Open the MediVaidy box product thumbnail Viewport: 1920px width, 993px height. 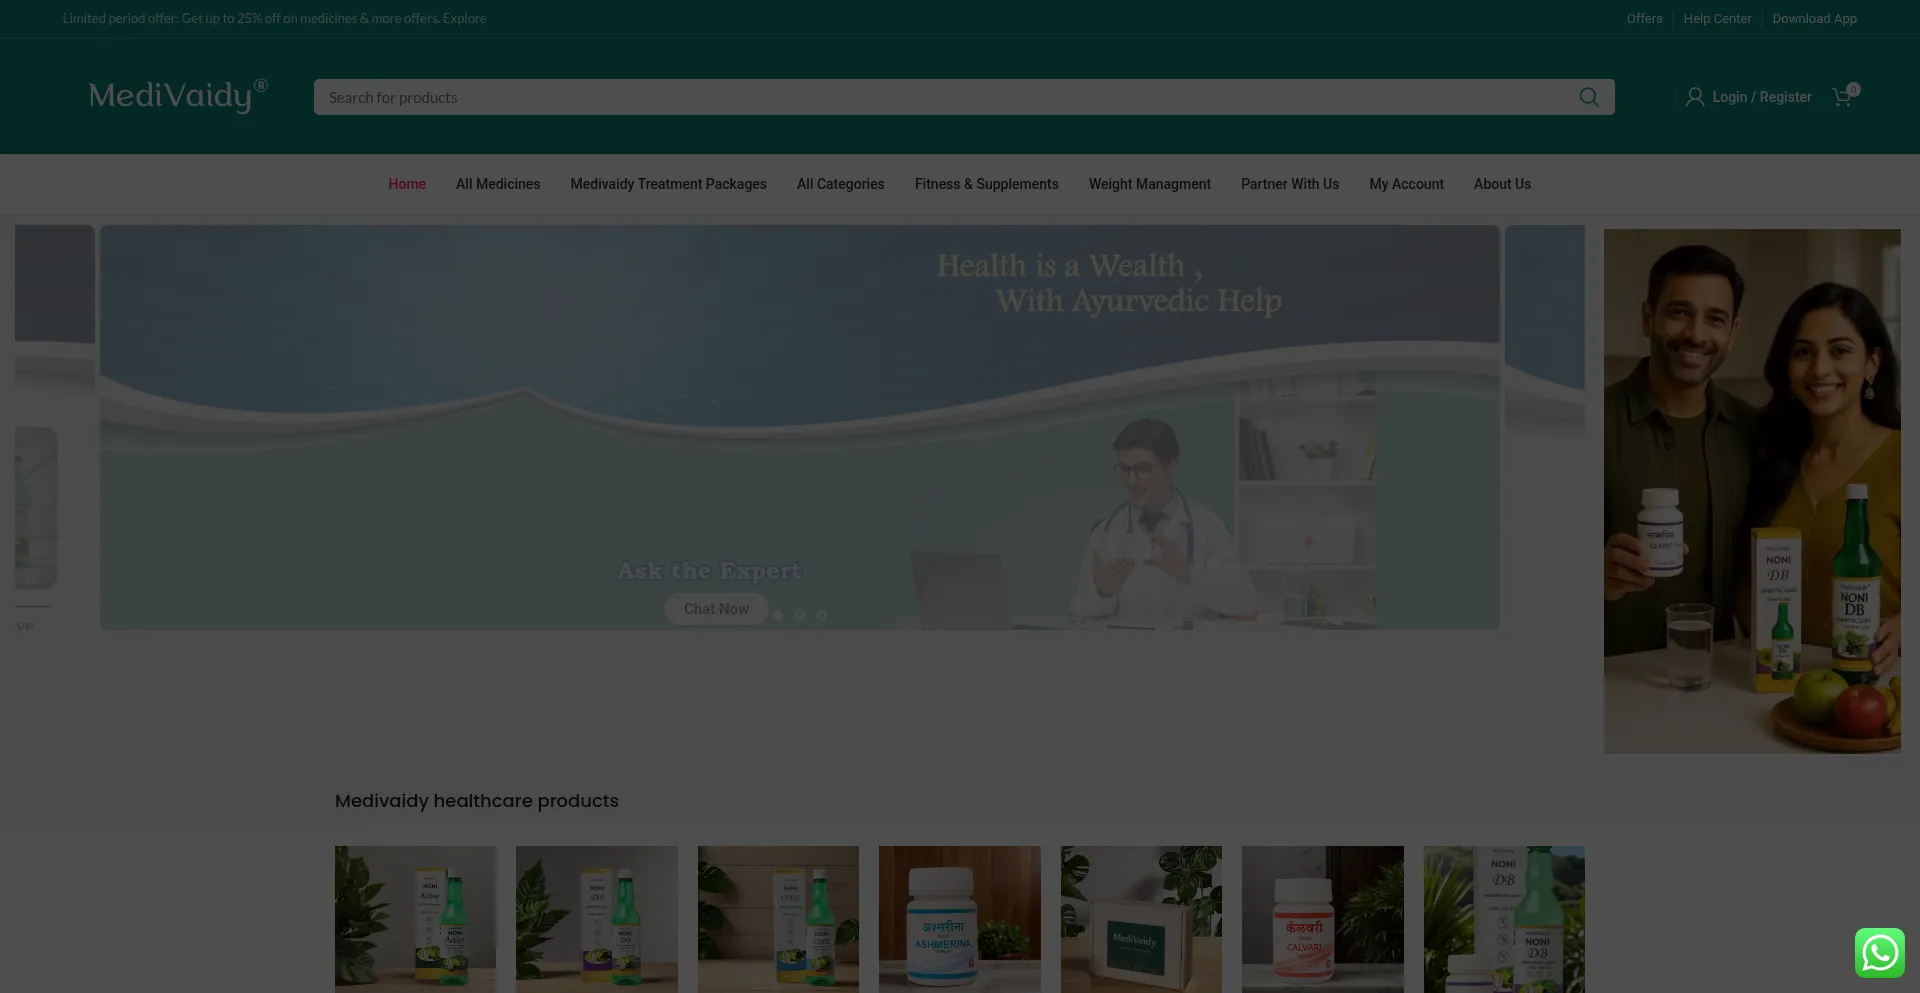(x=1141, y=919)
